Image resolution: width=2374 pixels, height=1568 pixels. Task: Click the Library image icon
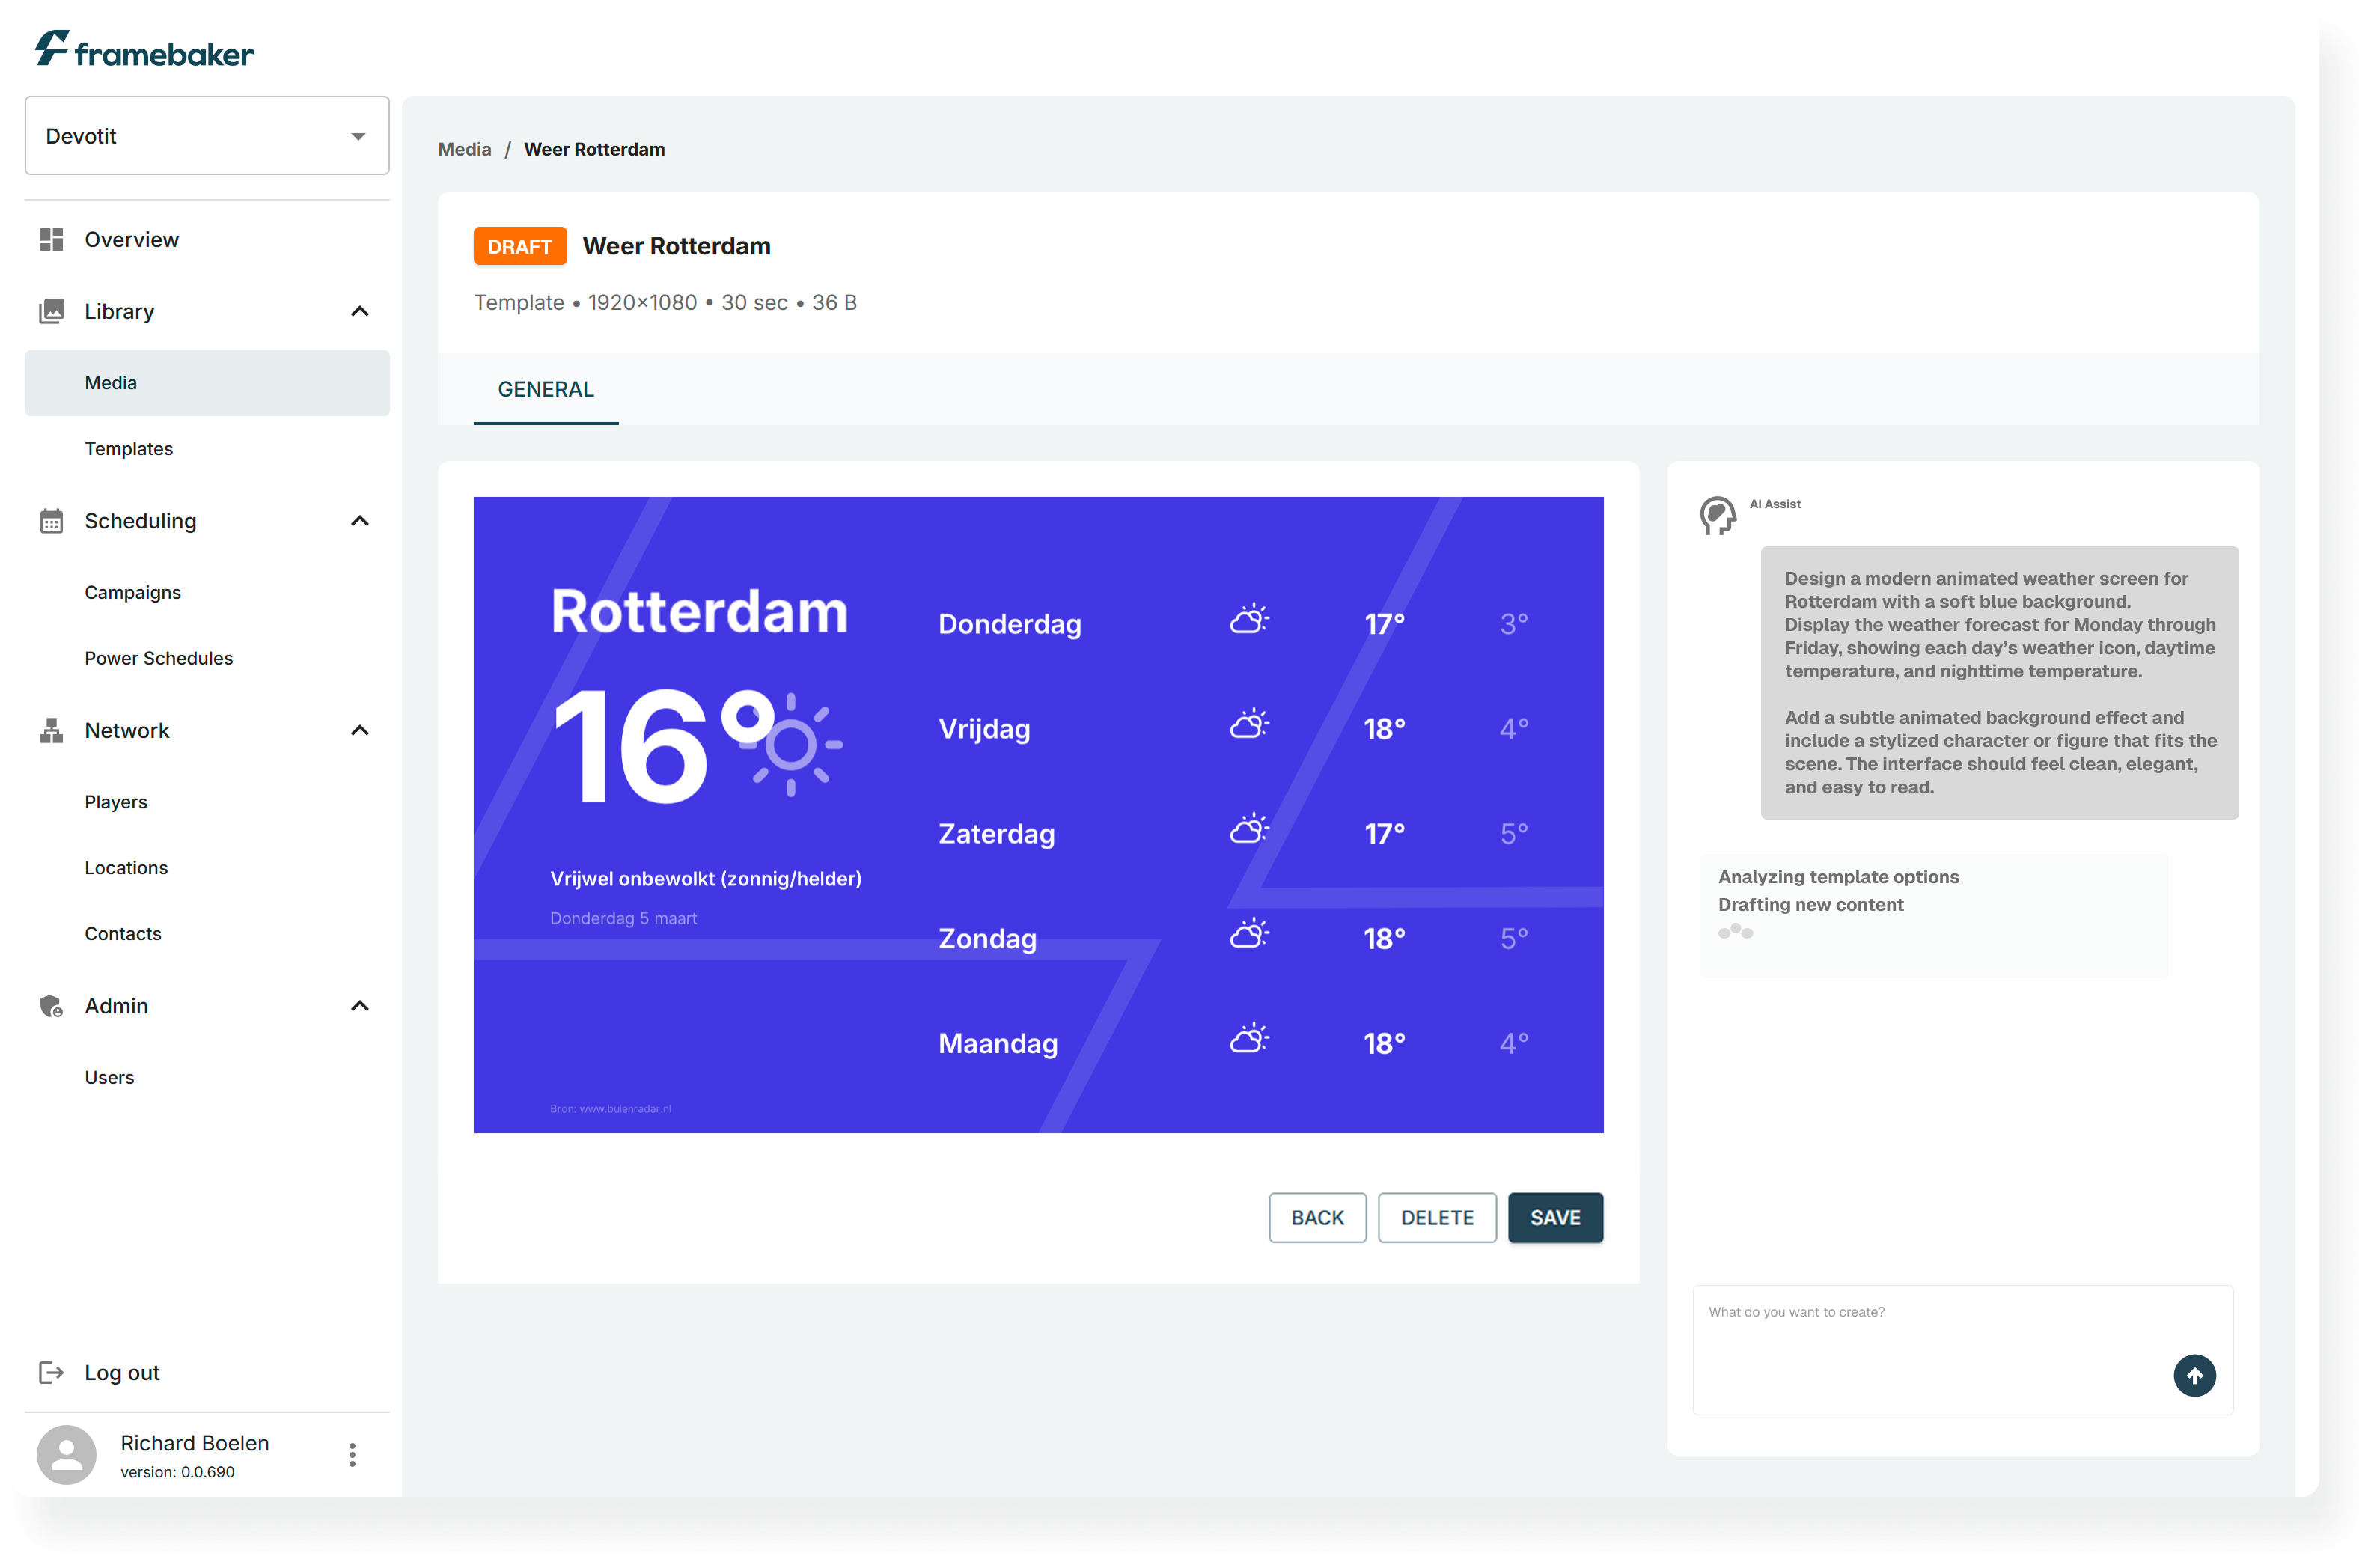click(x=51, y=312)
